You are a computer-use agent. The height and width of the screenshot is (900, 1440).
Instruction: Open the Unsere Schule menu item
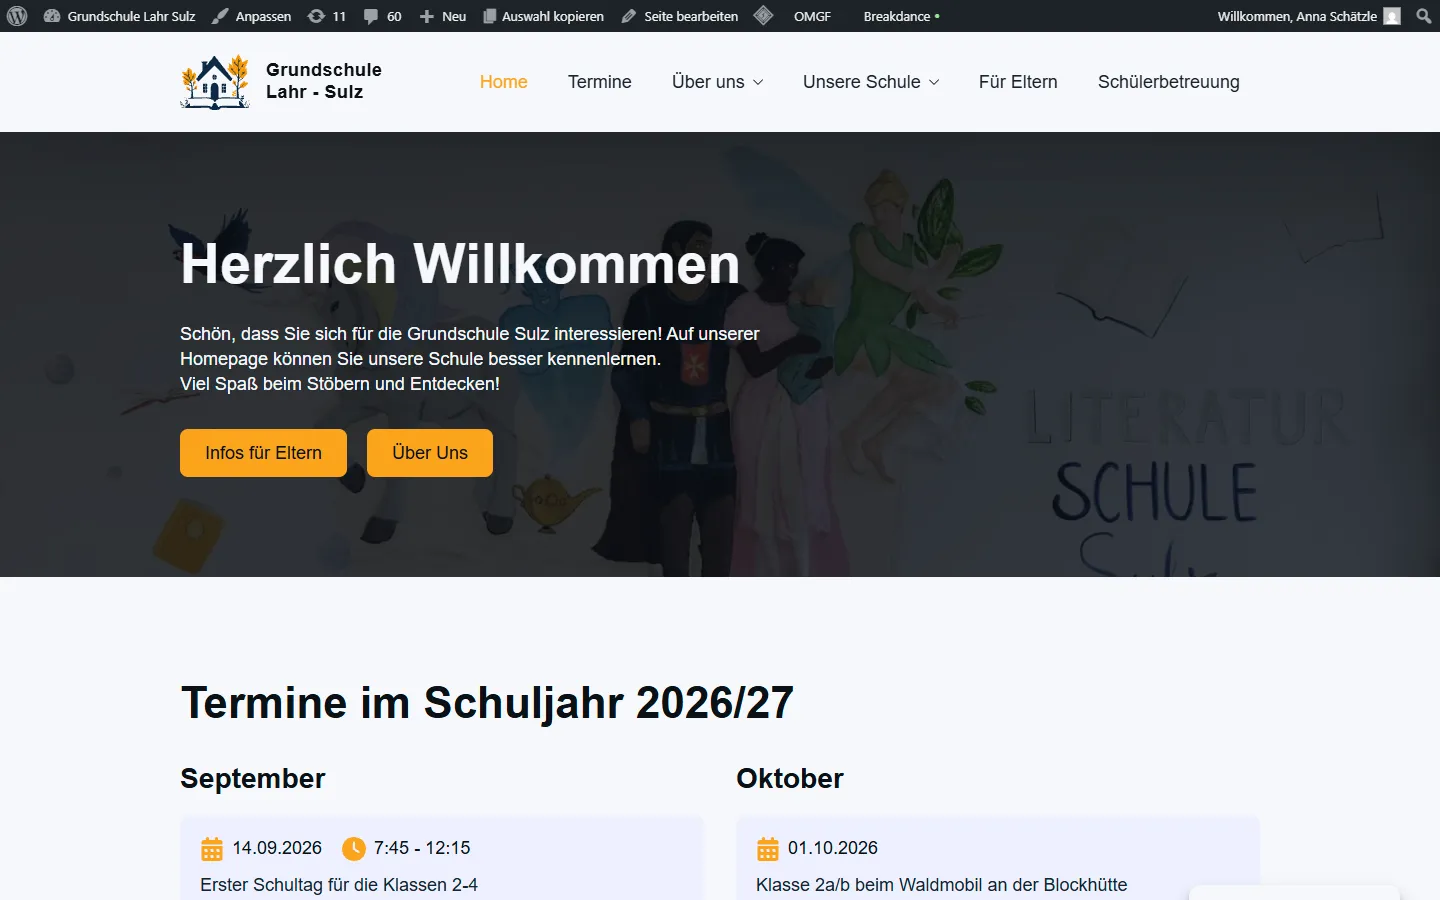click(x=861, y=82)
